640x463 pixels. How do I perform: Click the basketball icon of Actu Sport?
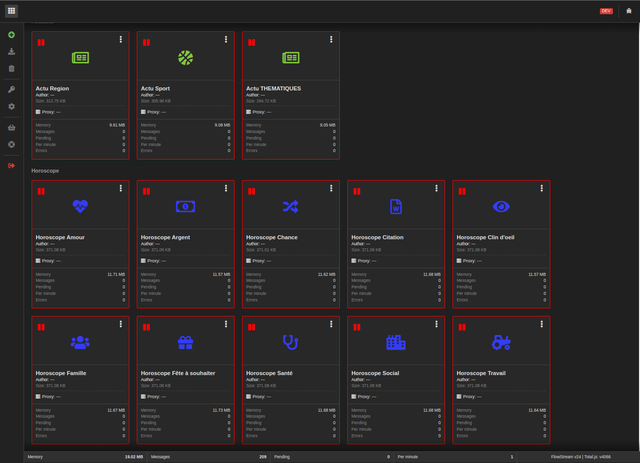tap(186, 58)
